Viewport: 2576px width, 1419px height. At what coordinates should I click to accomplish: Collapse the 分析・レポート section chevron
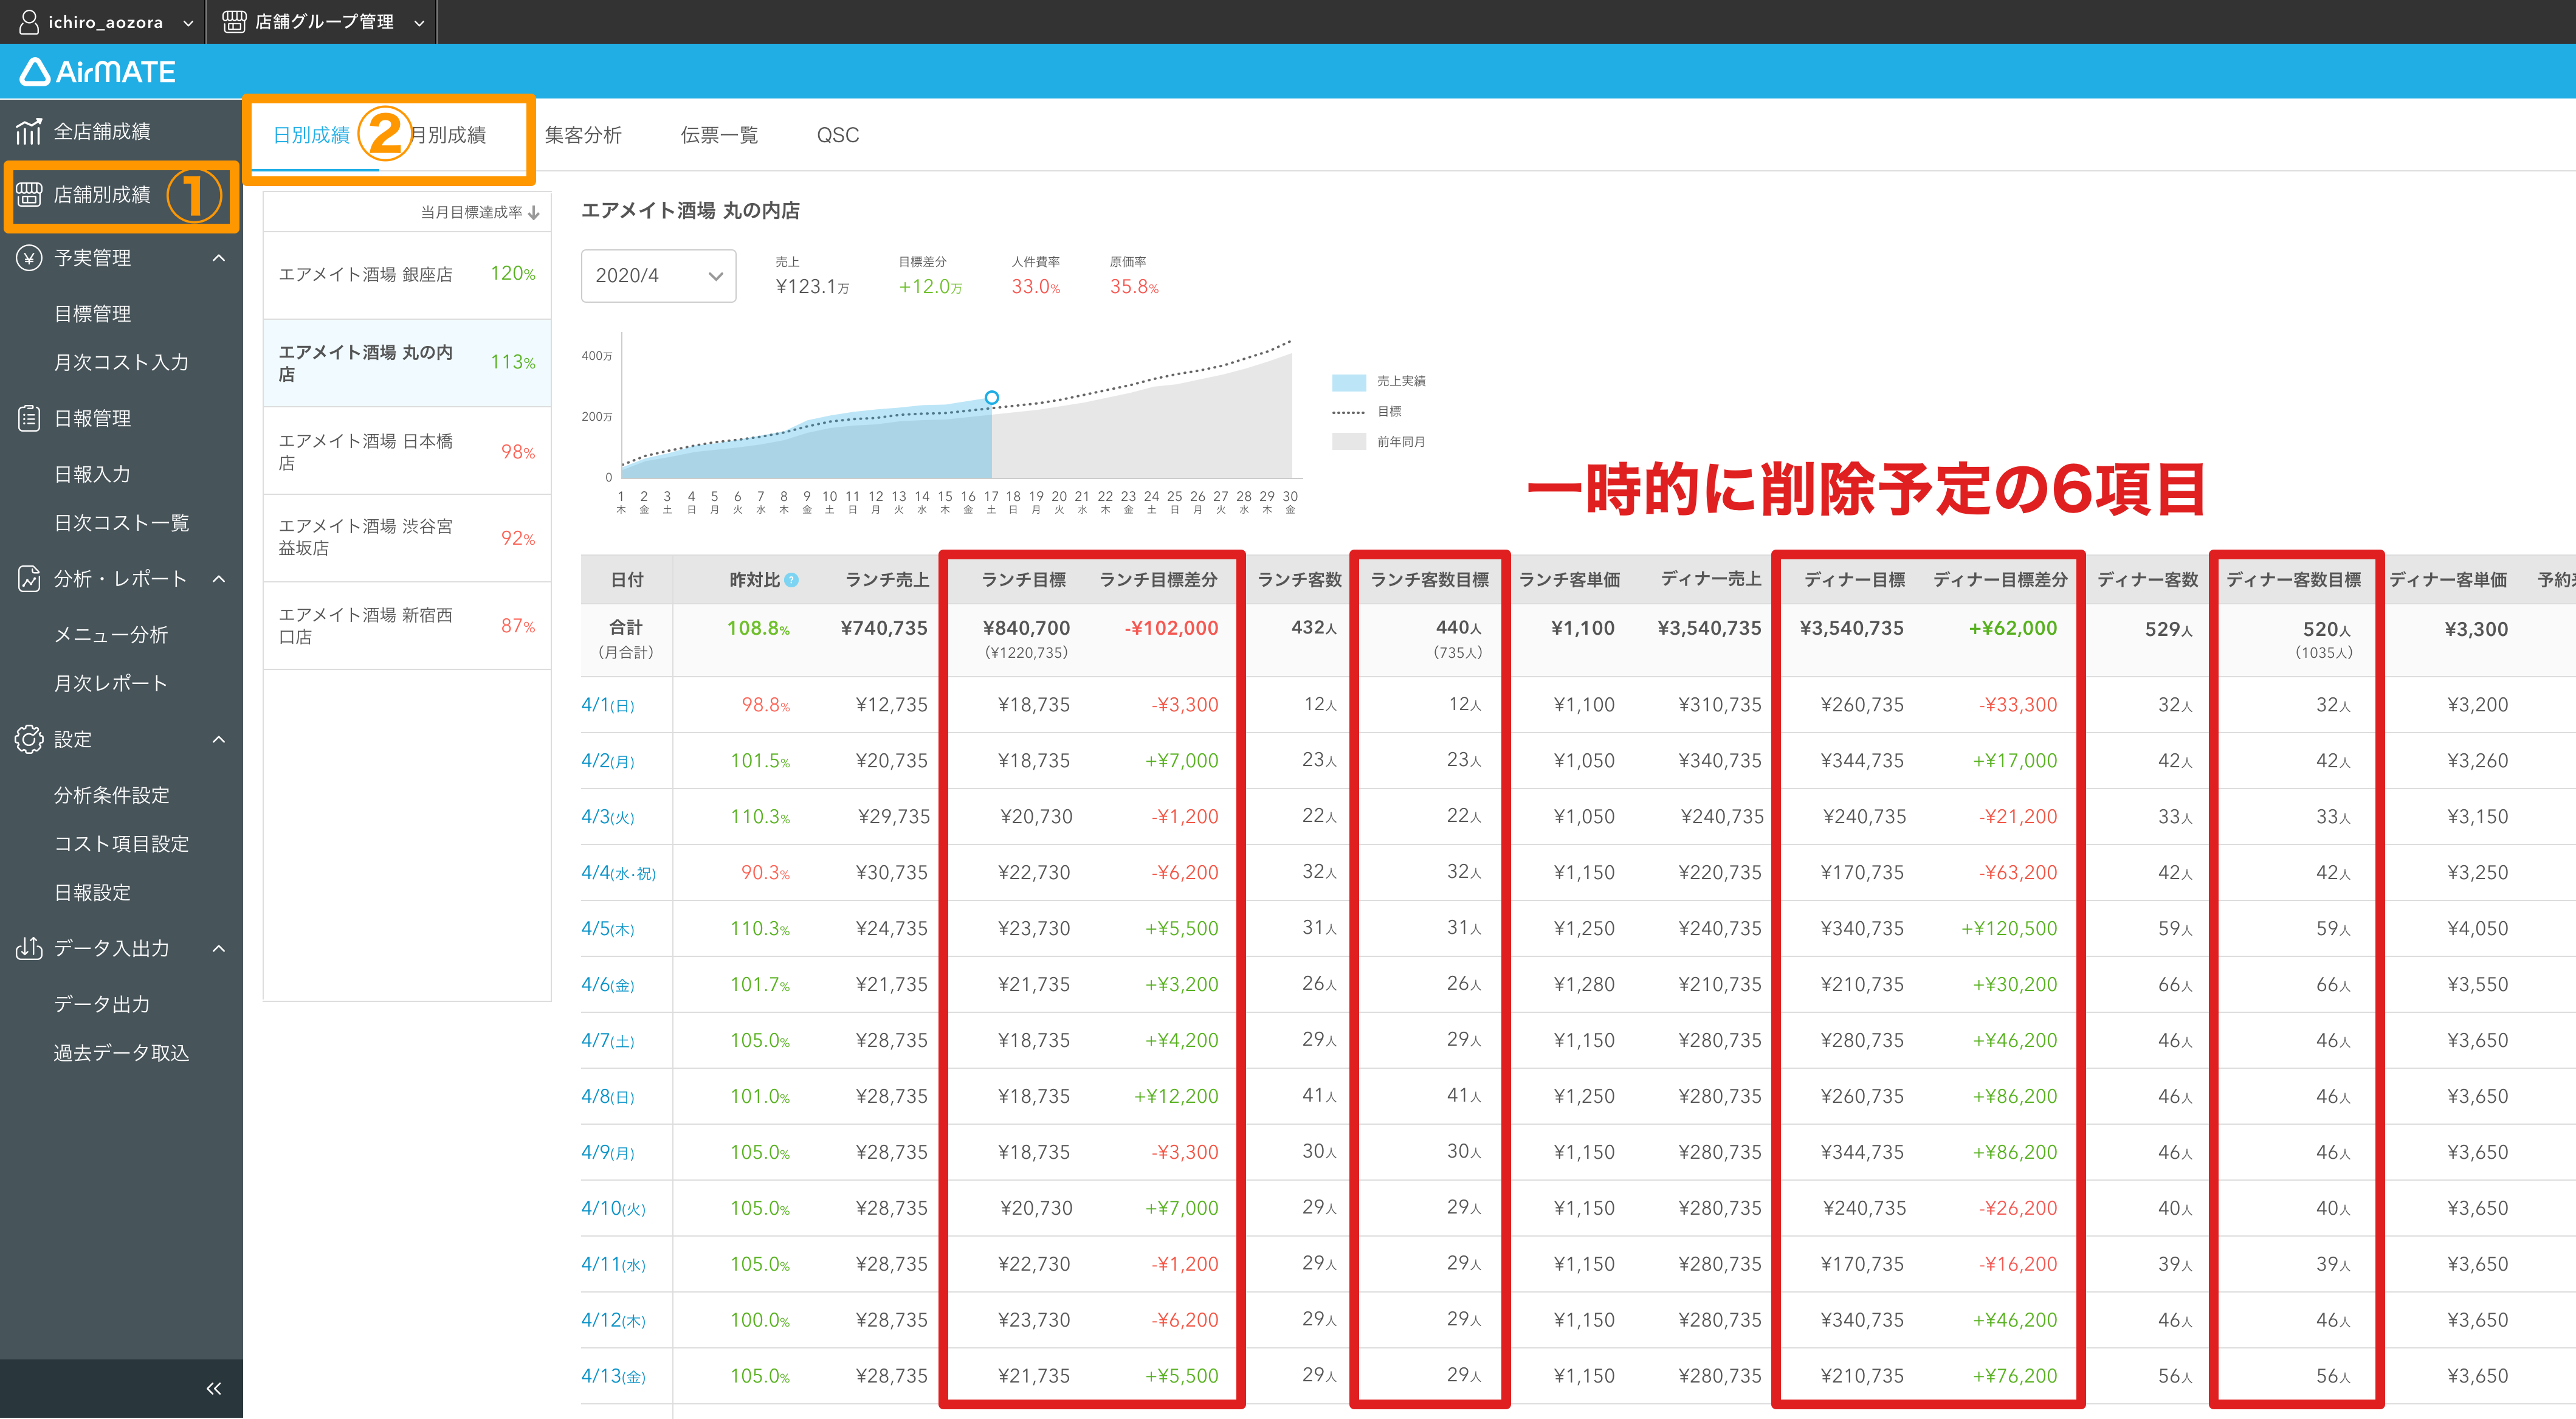click(x=219, y=579)
